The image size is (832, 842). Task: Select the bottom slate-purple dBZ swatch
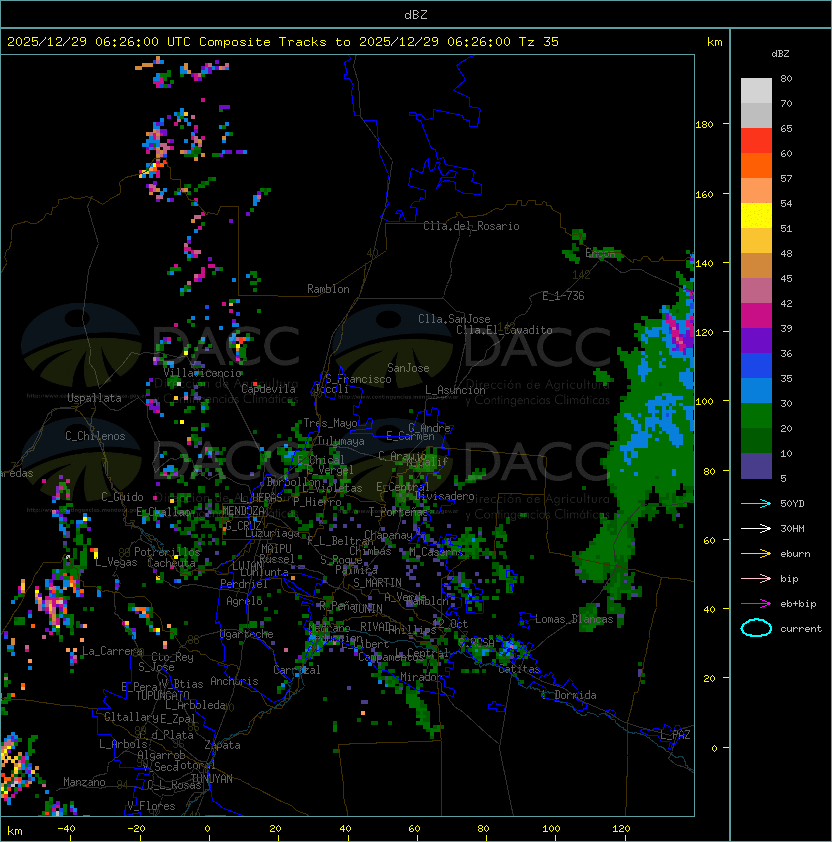[756, 466]
